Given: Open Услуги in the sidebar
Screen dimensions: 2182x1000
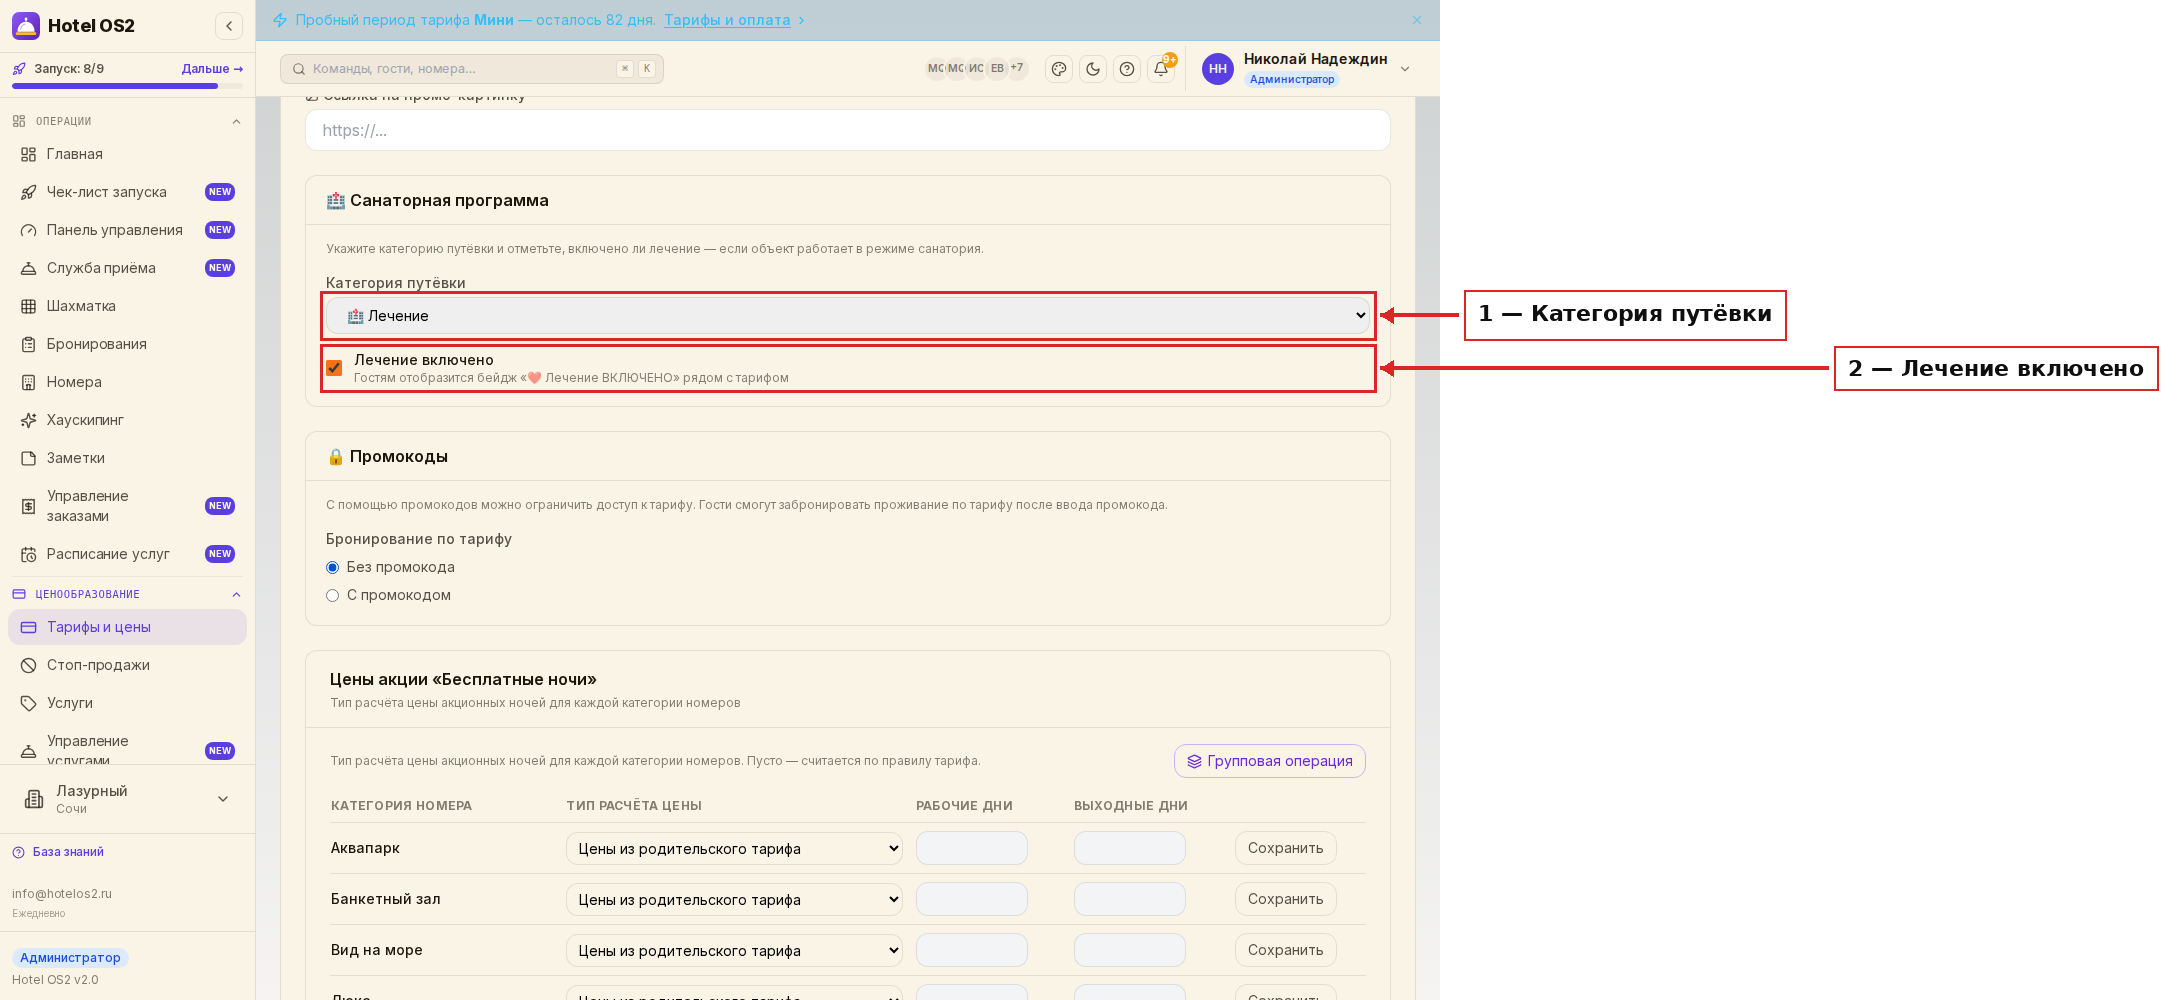Looking at the screenshot, I should 128,703.
